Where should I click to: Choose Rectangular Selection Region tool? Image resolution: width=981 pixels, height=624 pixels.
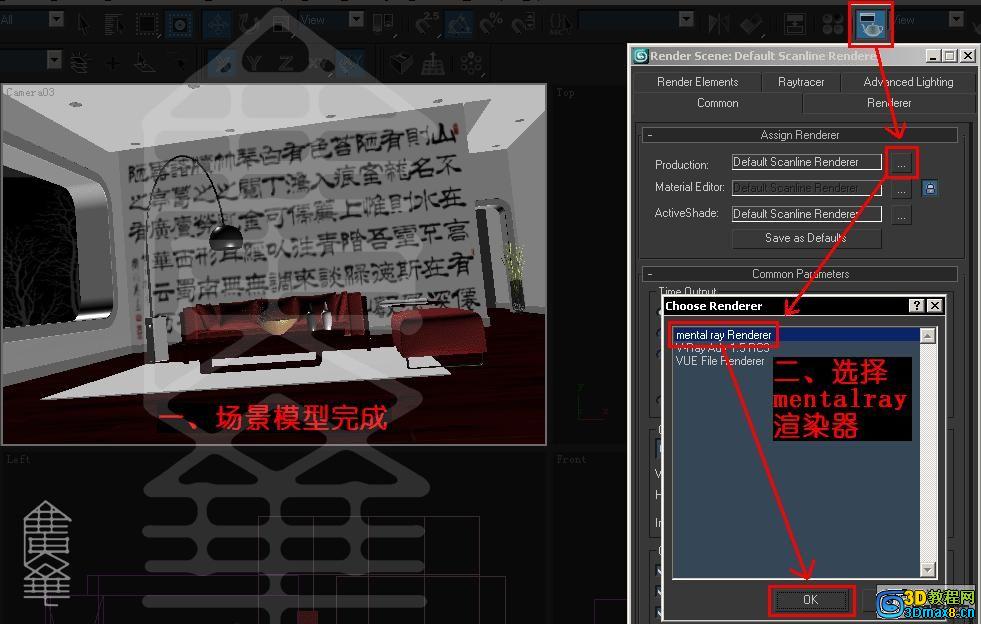pyautogui.click(x=147, y=24)
